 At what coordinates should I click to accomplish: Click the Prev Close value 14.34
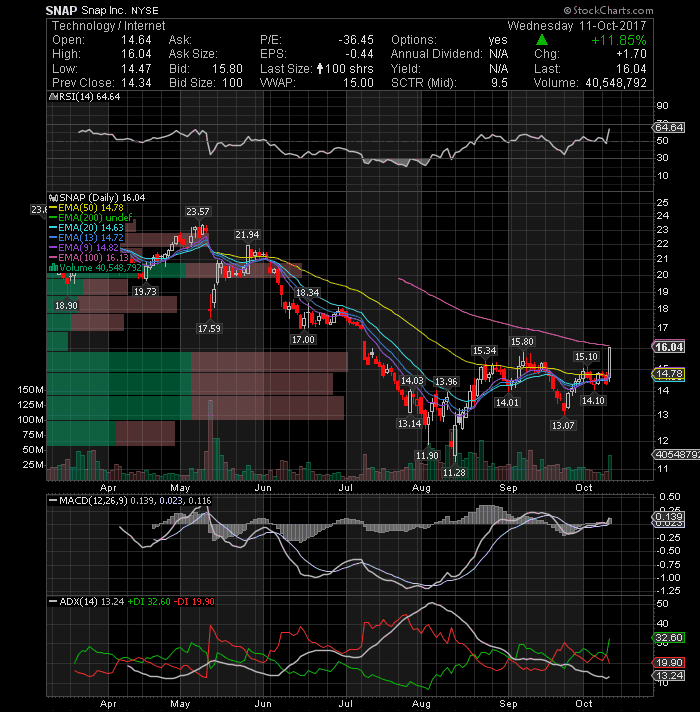coord(136,83)
